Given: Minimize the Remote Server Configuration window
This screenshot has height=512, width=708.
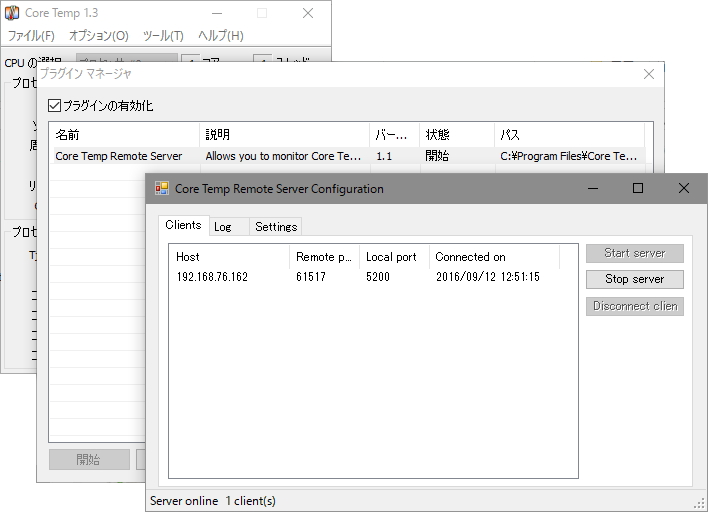Looking at the screenshot, I should [593, 188].
